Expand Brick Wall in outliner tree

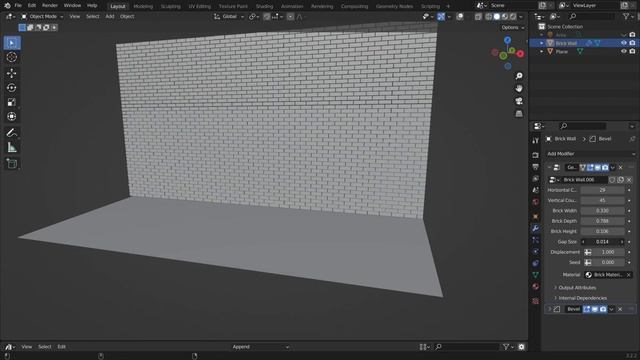point(542,43)
